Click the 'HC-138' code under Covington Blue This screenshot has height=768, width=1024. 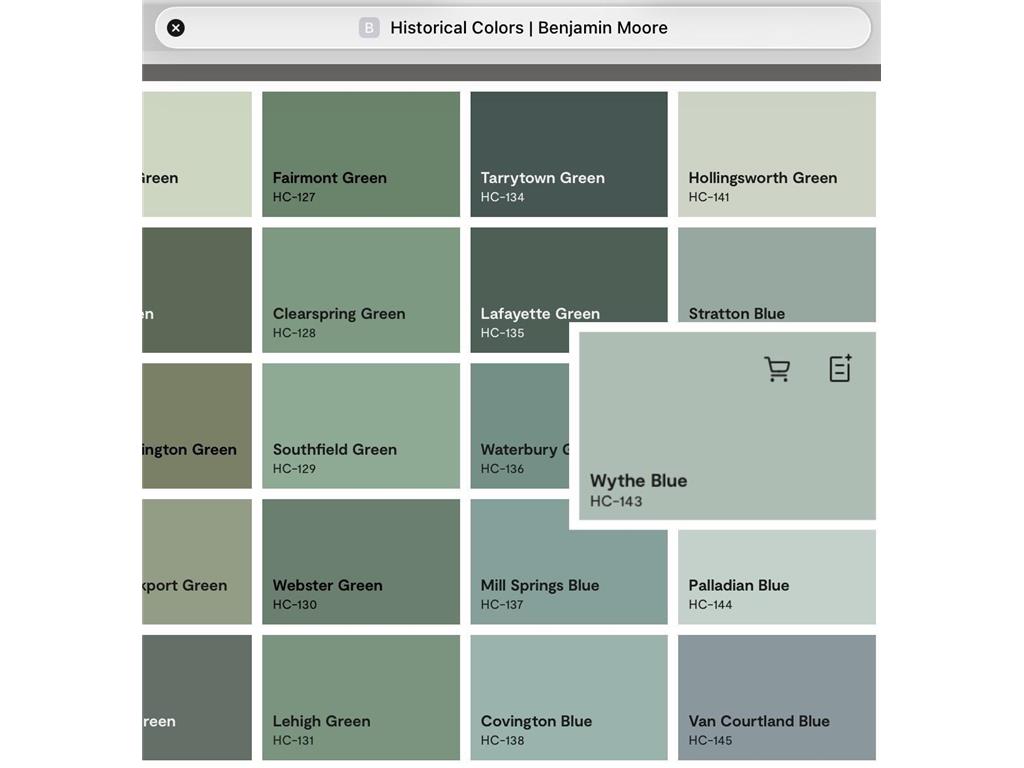502,741
